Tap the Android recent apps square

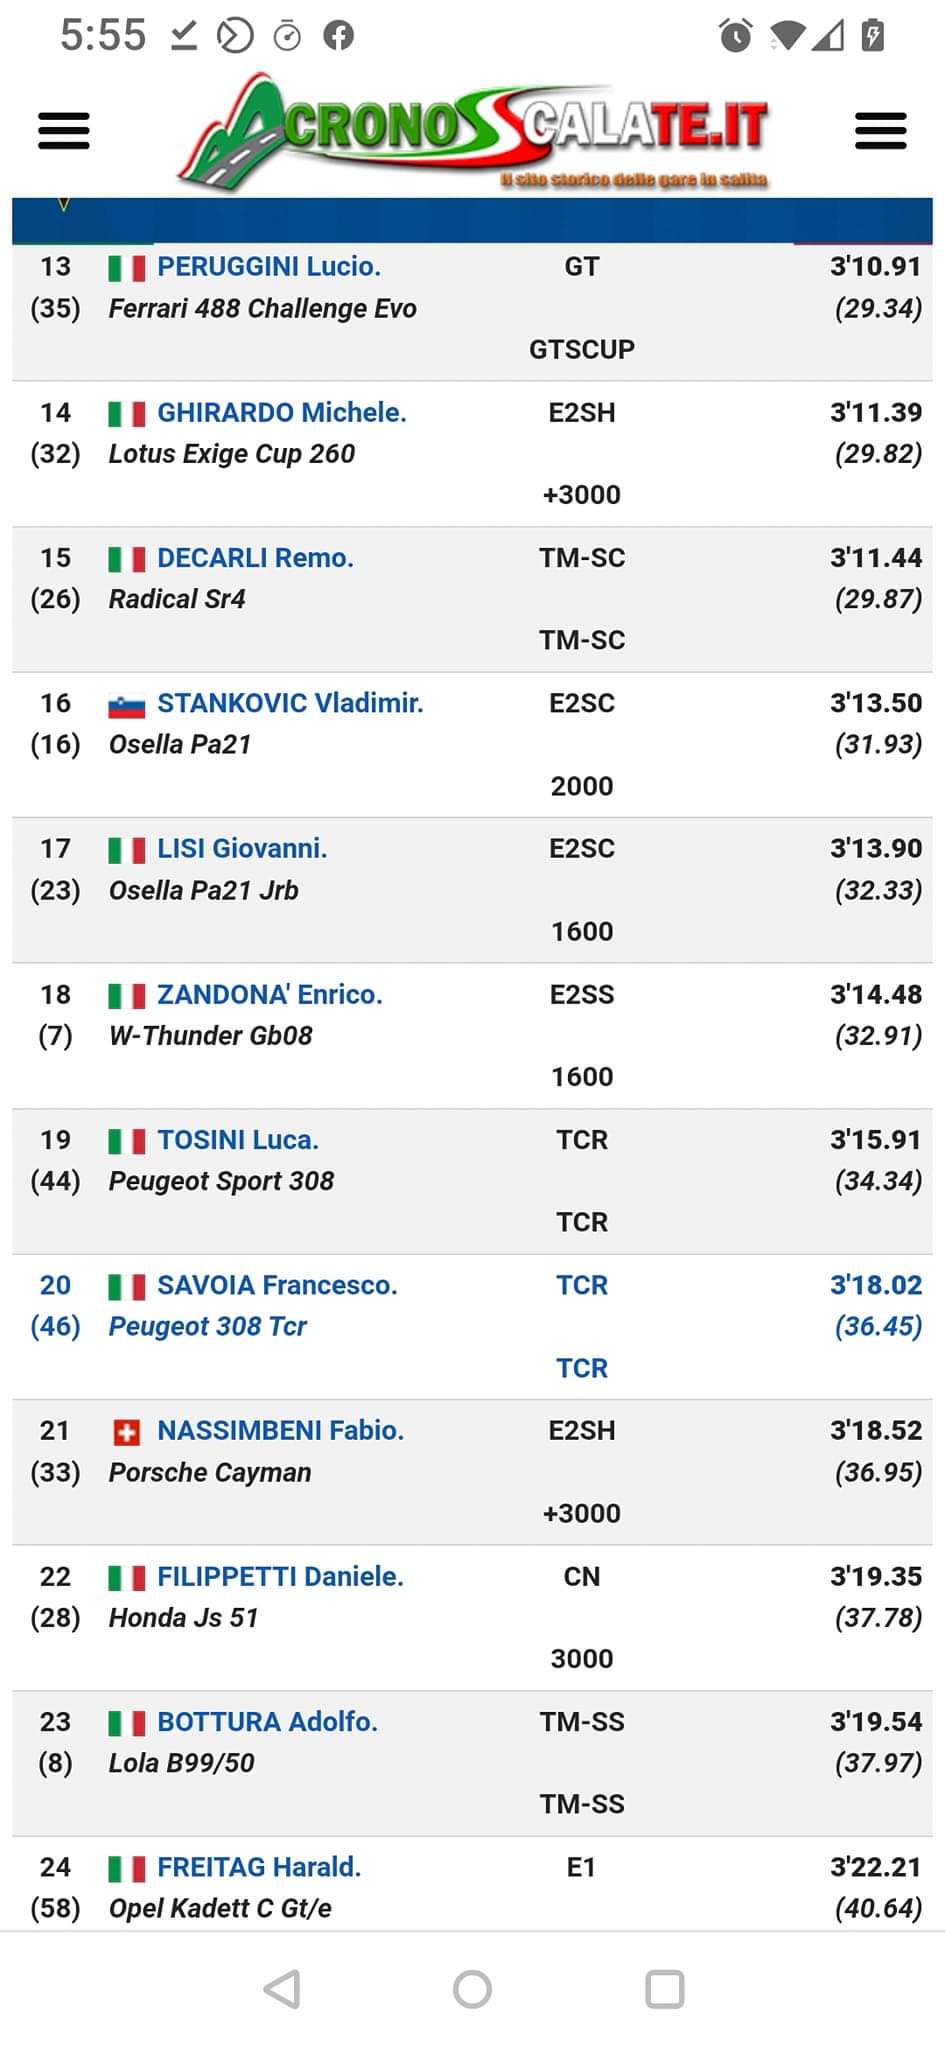pos(665,1989)
